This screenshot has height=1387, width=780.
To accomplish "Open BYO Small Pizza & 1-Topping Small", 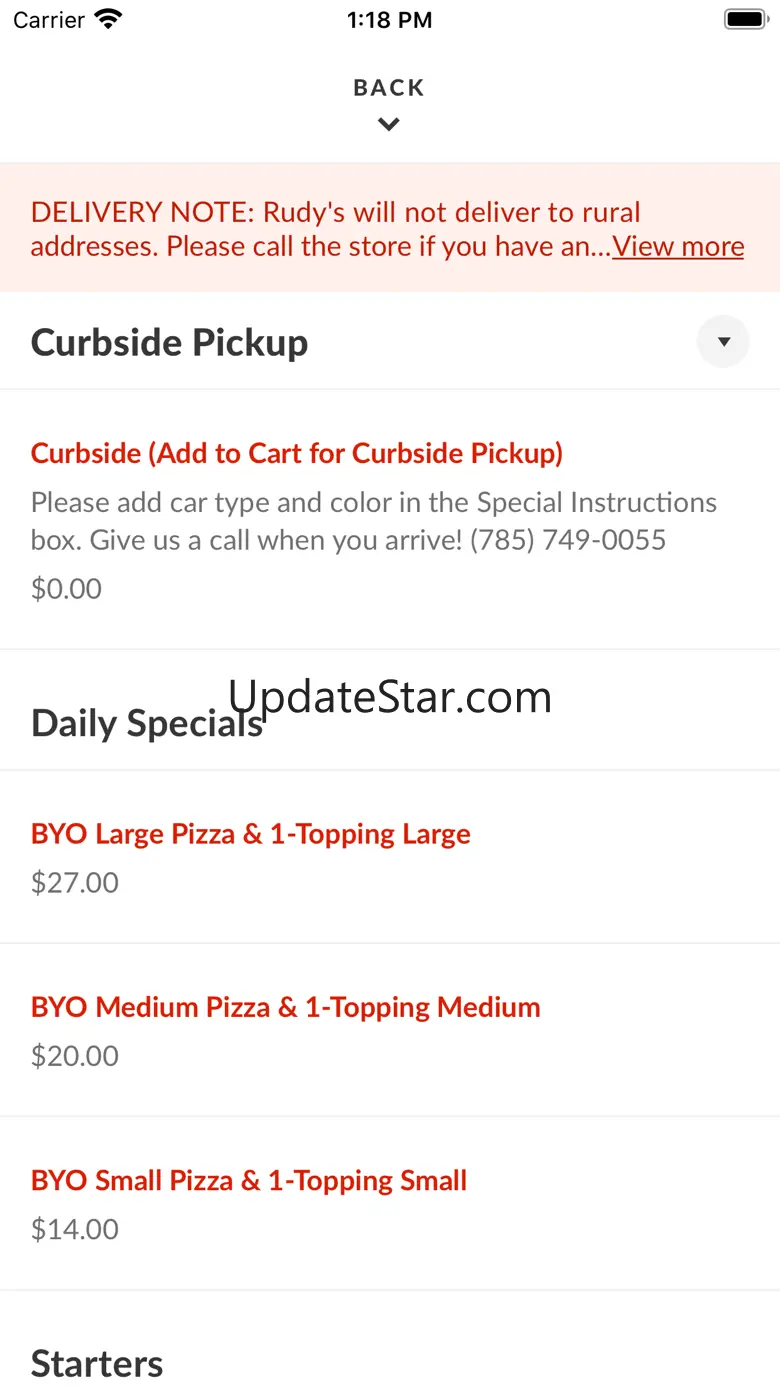I will (249, 1180).
